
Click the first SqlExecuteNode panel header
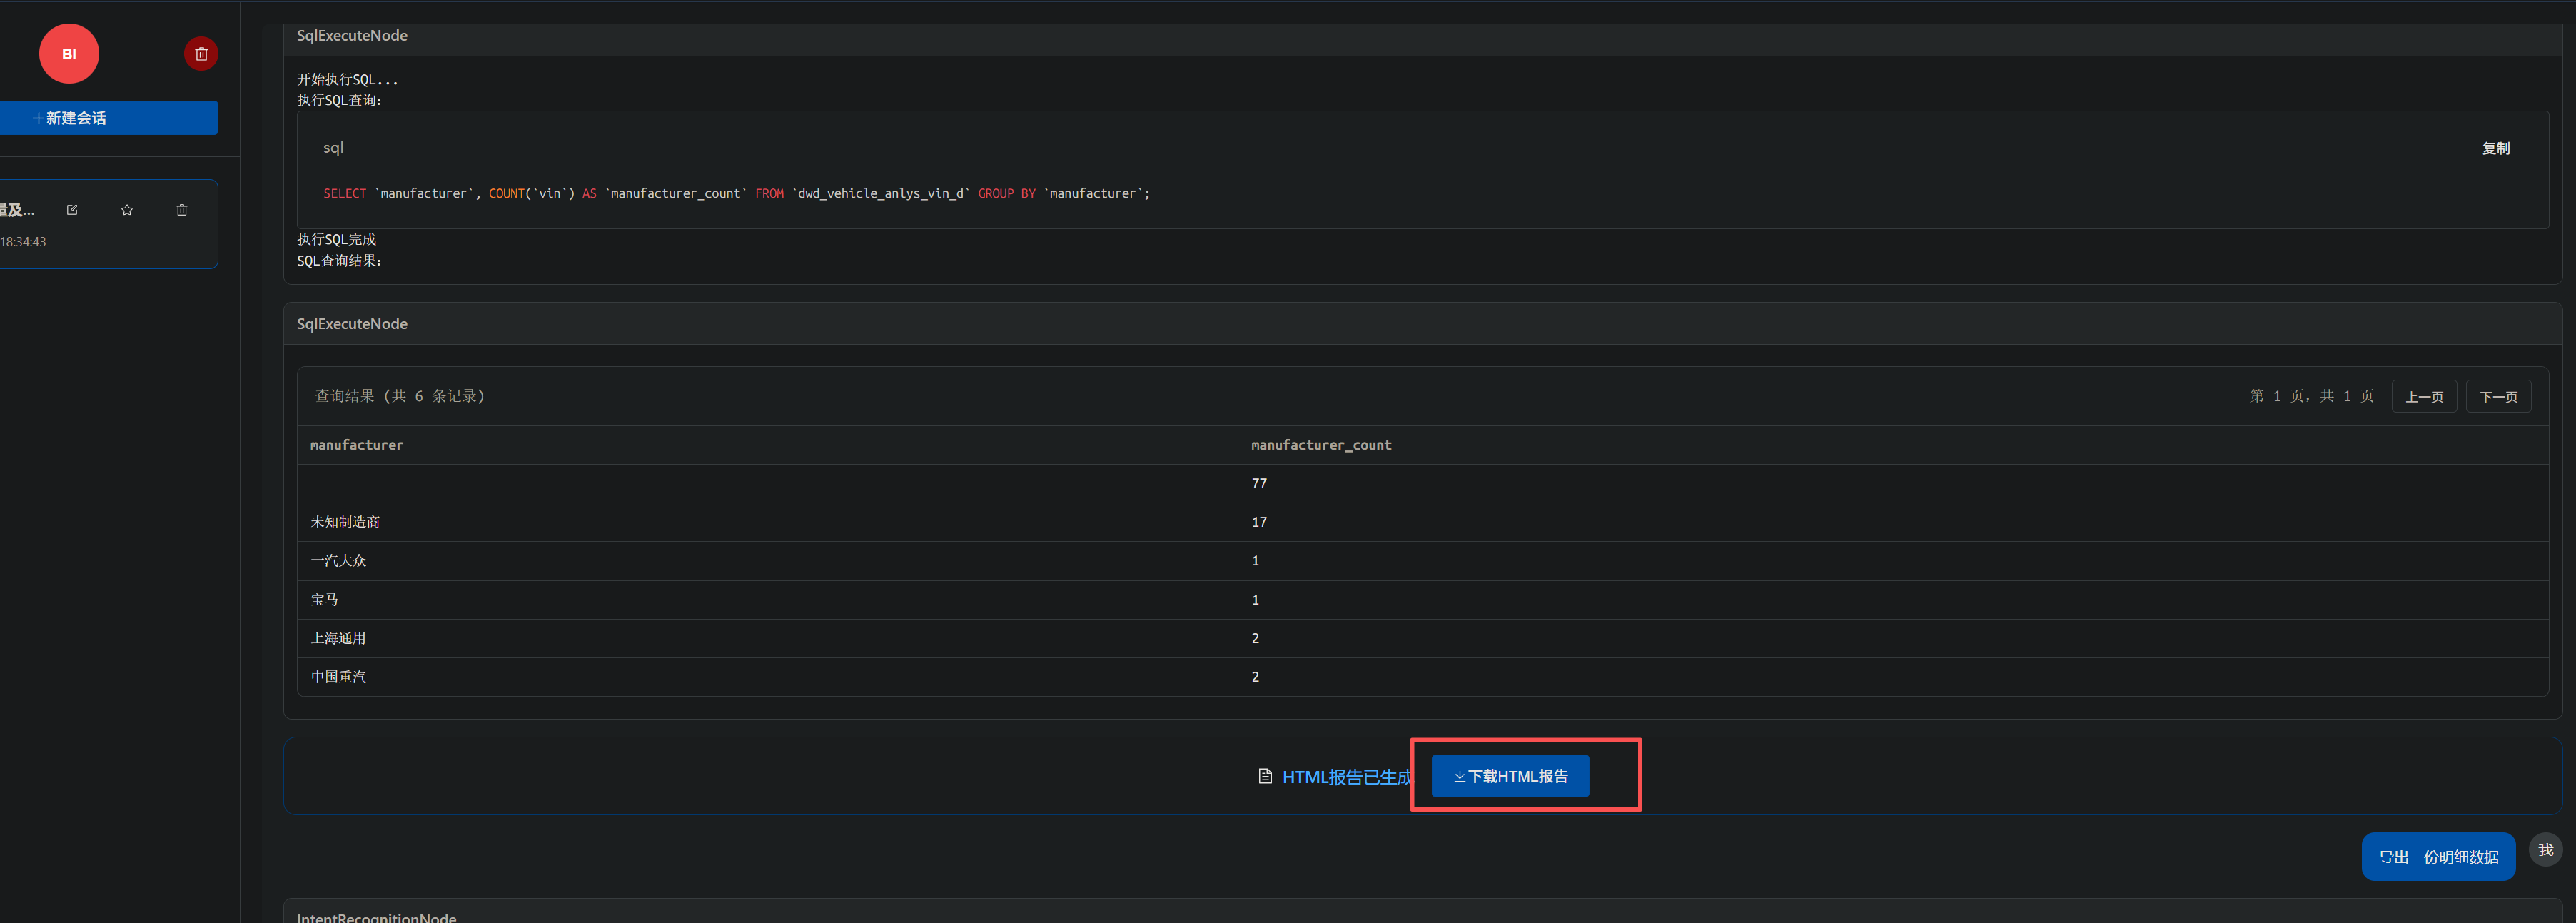(x=352, y=36)
